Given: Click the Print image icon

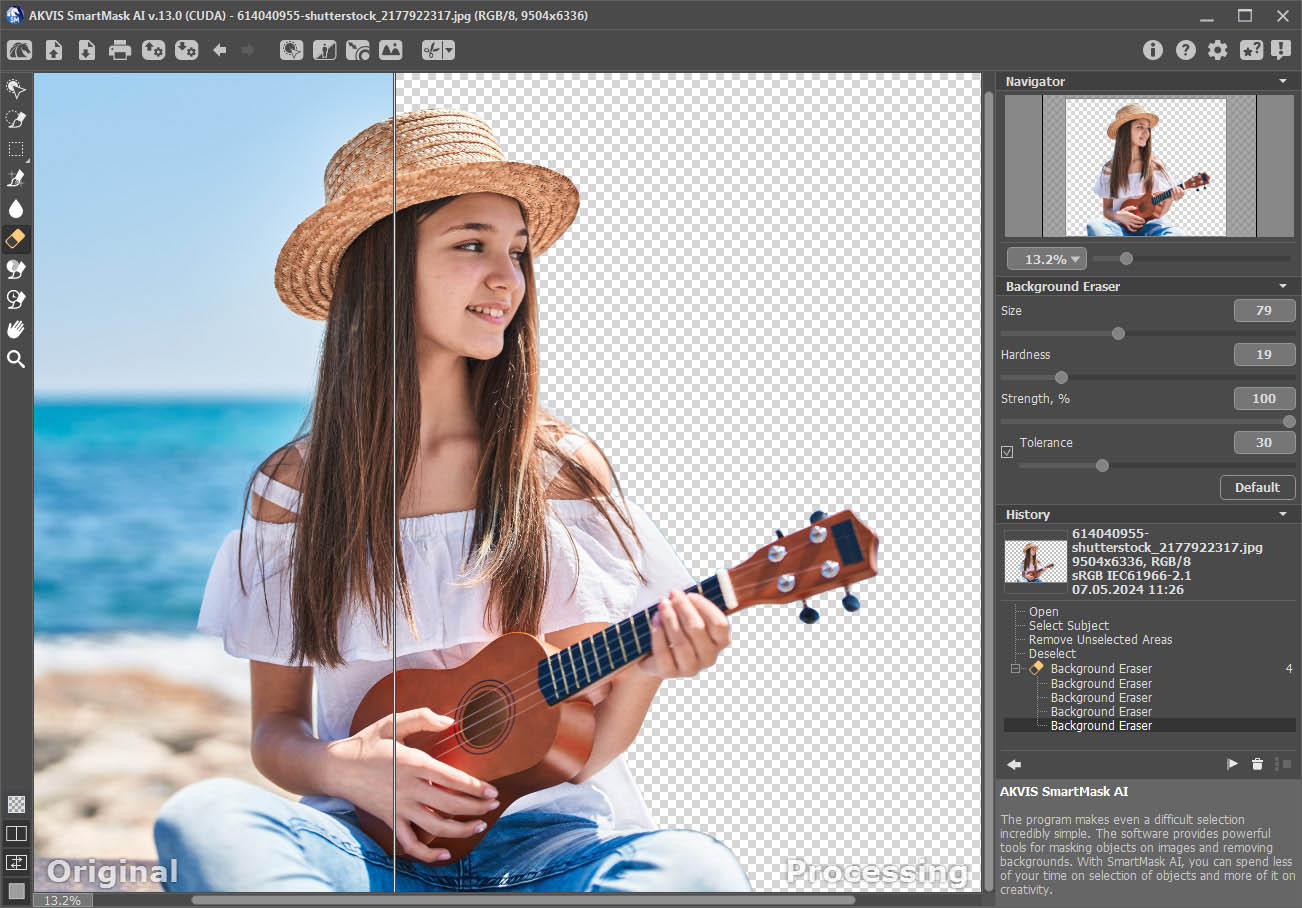Looking at the screenshot, I should 120,50.
